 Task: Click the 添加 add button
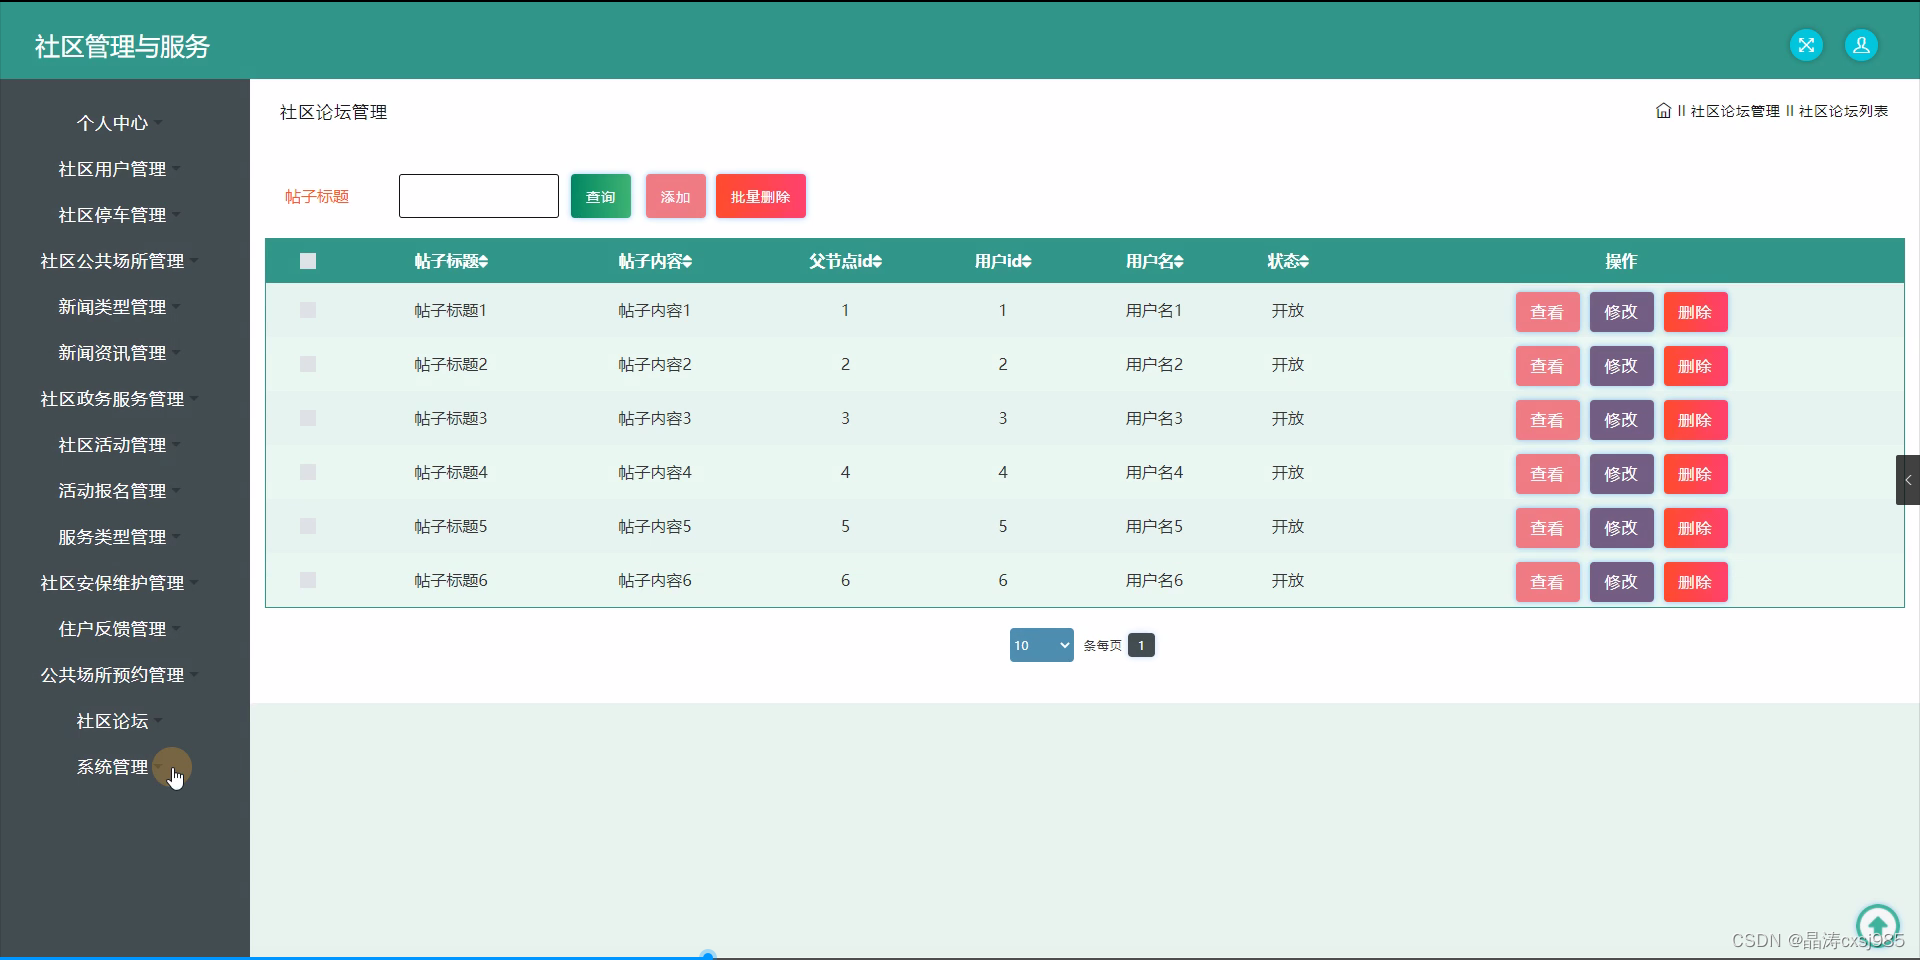(676, 196)
